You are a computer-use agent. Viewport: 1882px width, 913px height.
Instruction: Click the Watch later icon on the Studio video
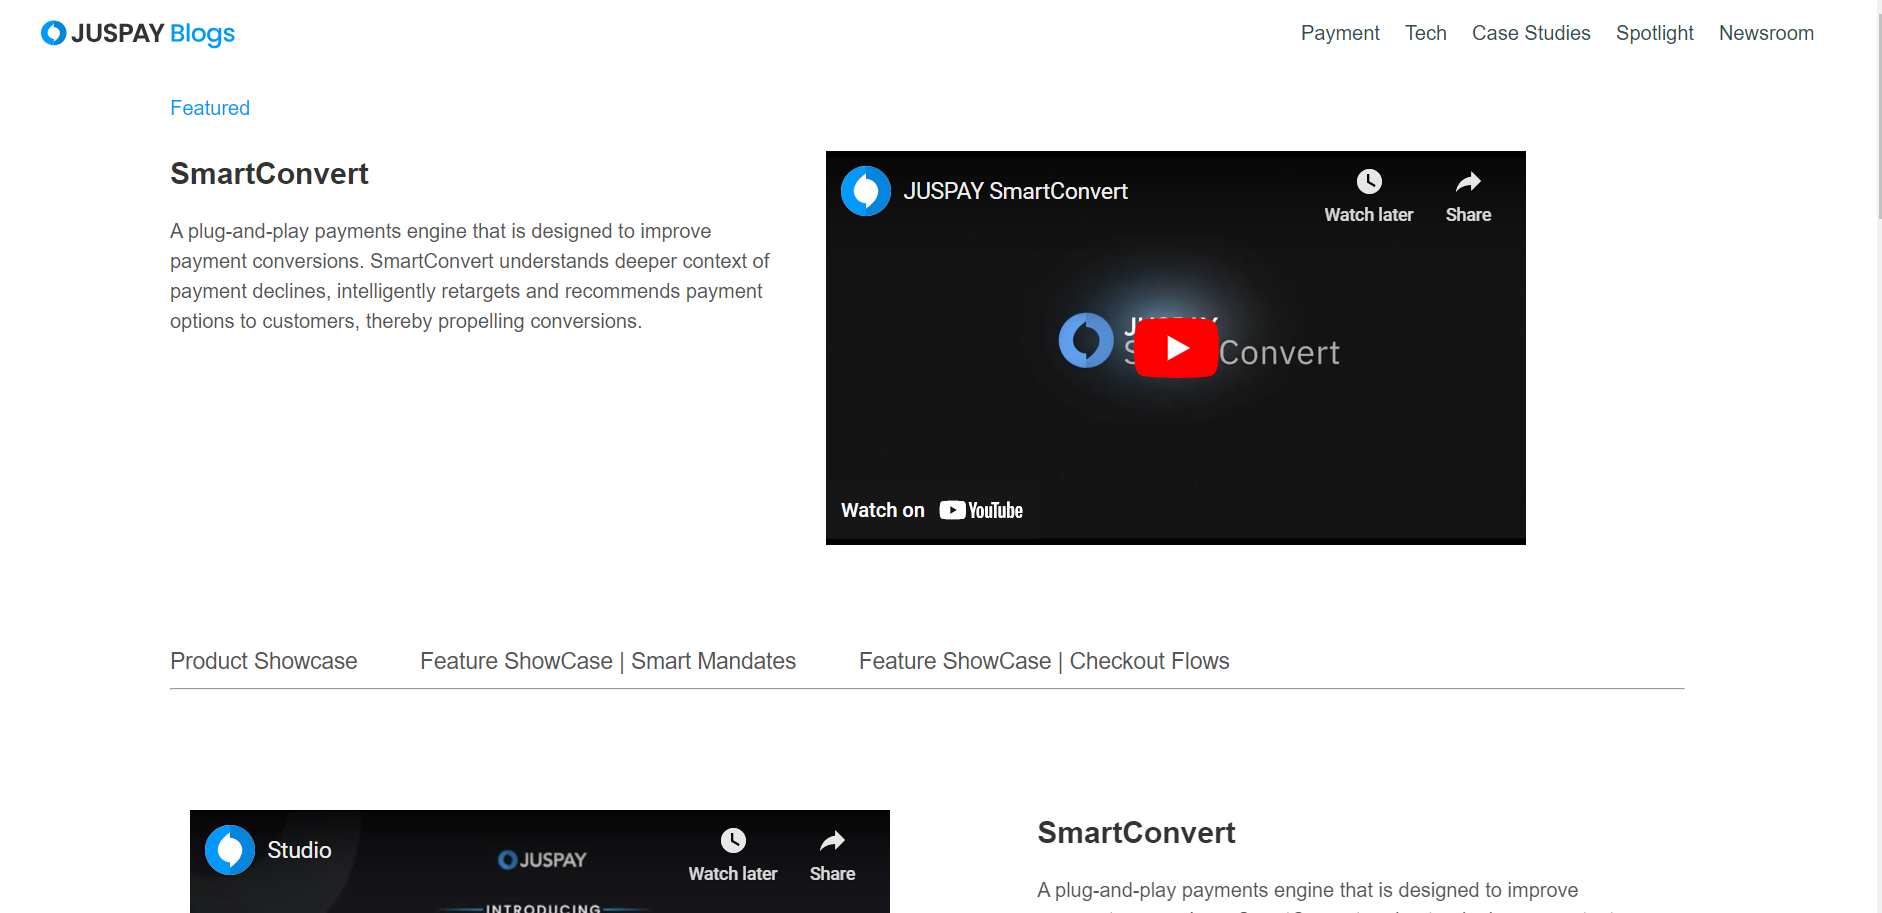click(732, 841)
